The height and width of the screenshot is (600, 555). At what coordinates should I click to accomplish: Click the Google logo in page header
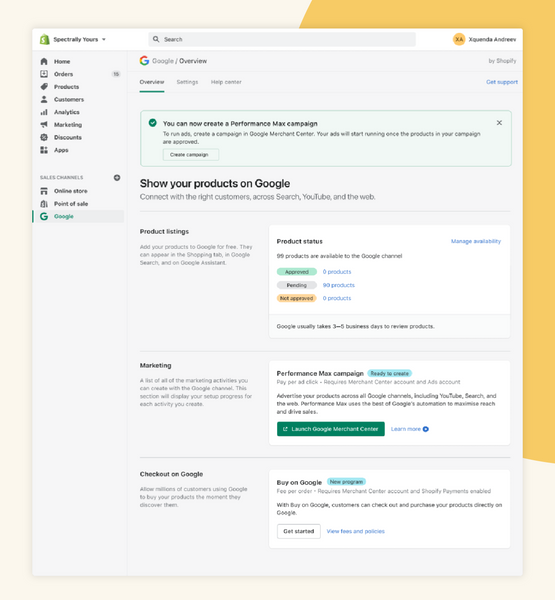pos(144,60)
